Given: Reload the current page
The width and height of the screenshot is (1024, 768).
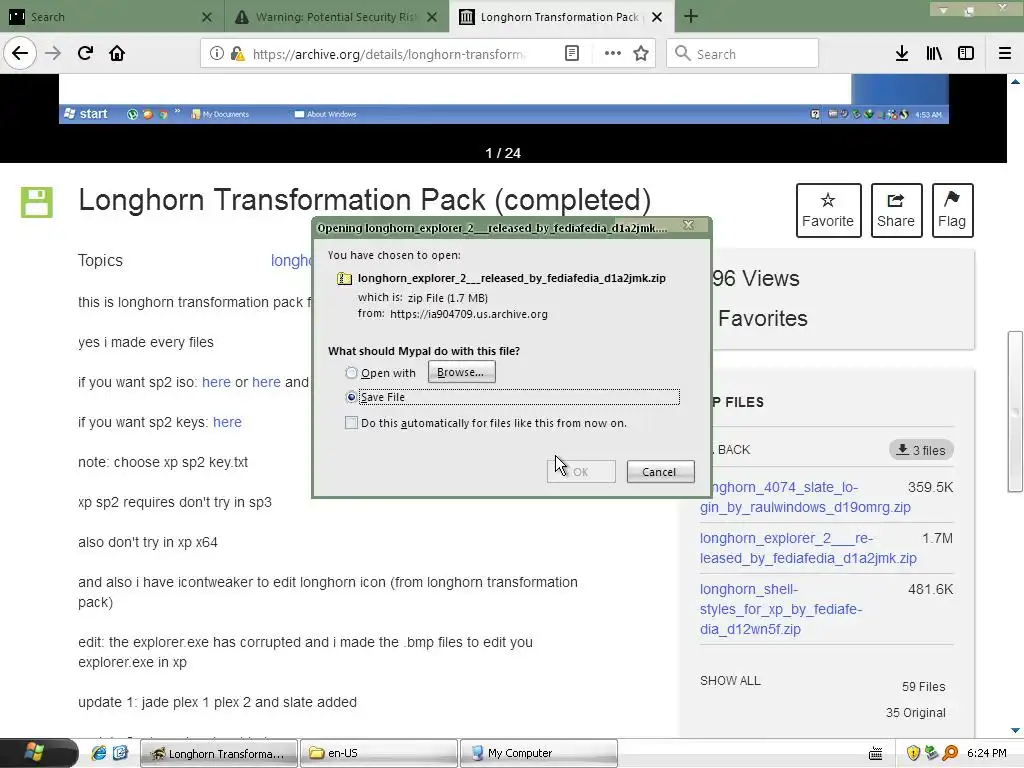Looking at the screenshot, I should [86, 53].
